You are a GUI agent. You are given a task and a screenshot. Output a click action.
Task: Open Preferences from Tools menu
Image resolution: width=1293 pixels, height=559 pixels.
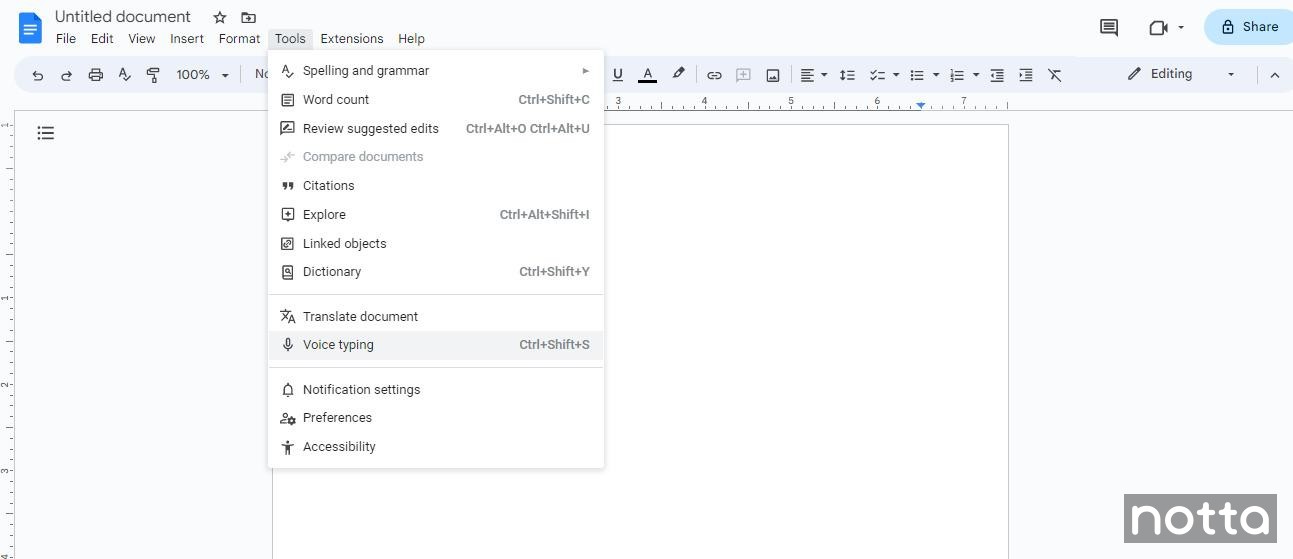tap(436, 418)
